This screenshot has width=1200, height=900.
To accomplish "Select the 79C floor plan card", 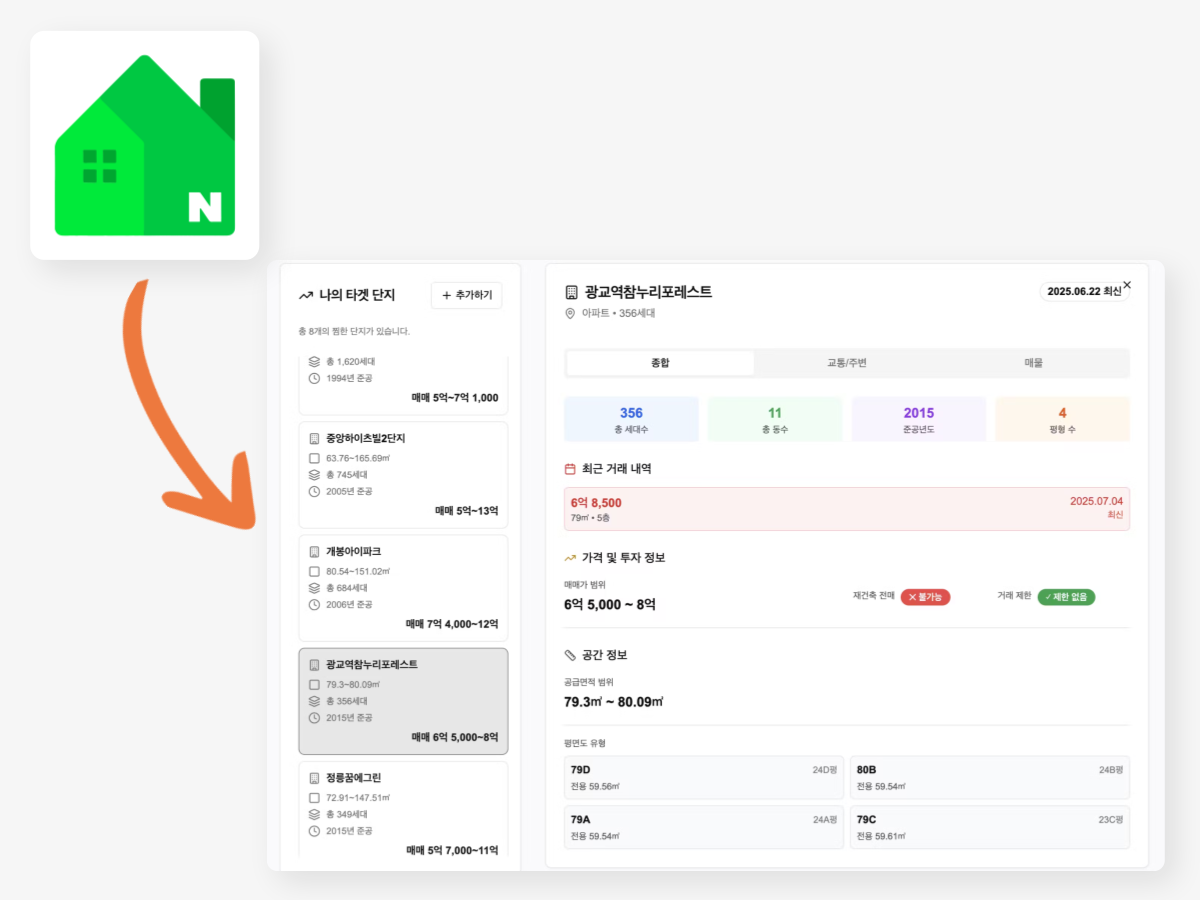I will coord(990,827).
